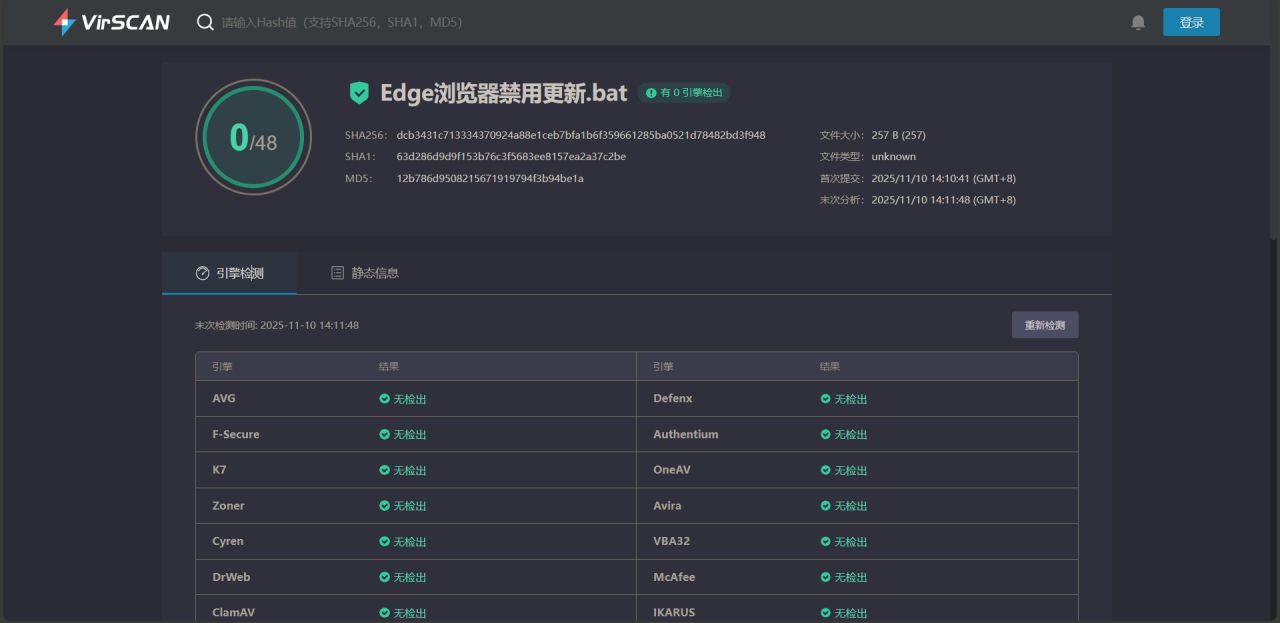Click the page vertical scrollbar

click(1273, 140)
